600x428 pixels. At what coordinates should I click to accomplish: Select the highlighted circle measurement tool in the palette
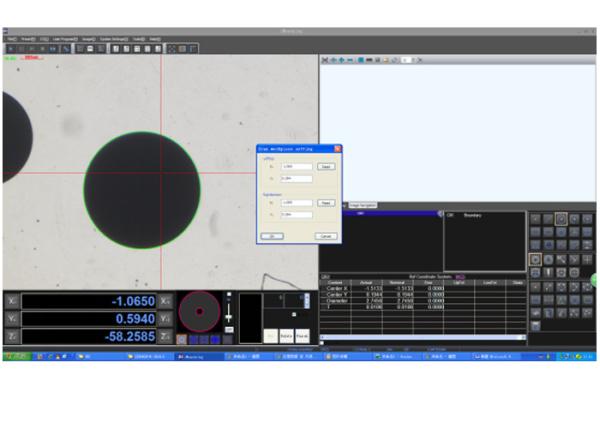561,219
